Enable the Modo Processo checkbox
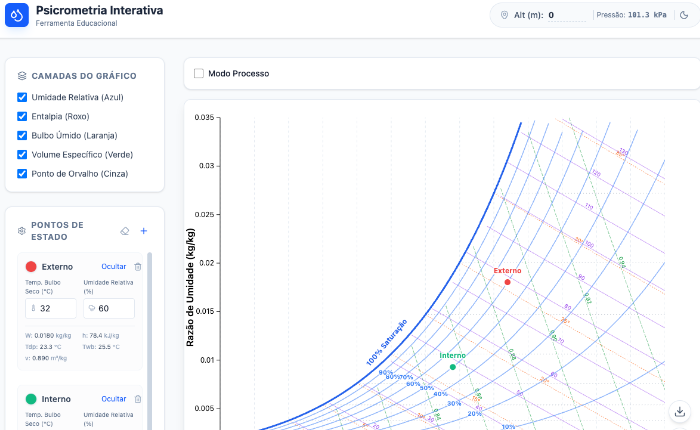The height and width of the screenshot is (430, 700). (x=199, y=73)
